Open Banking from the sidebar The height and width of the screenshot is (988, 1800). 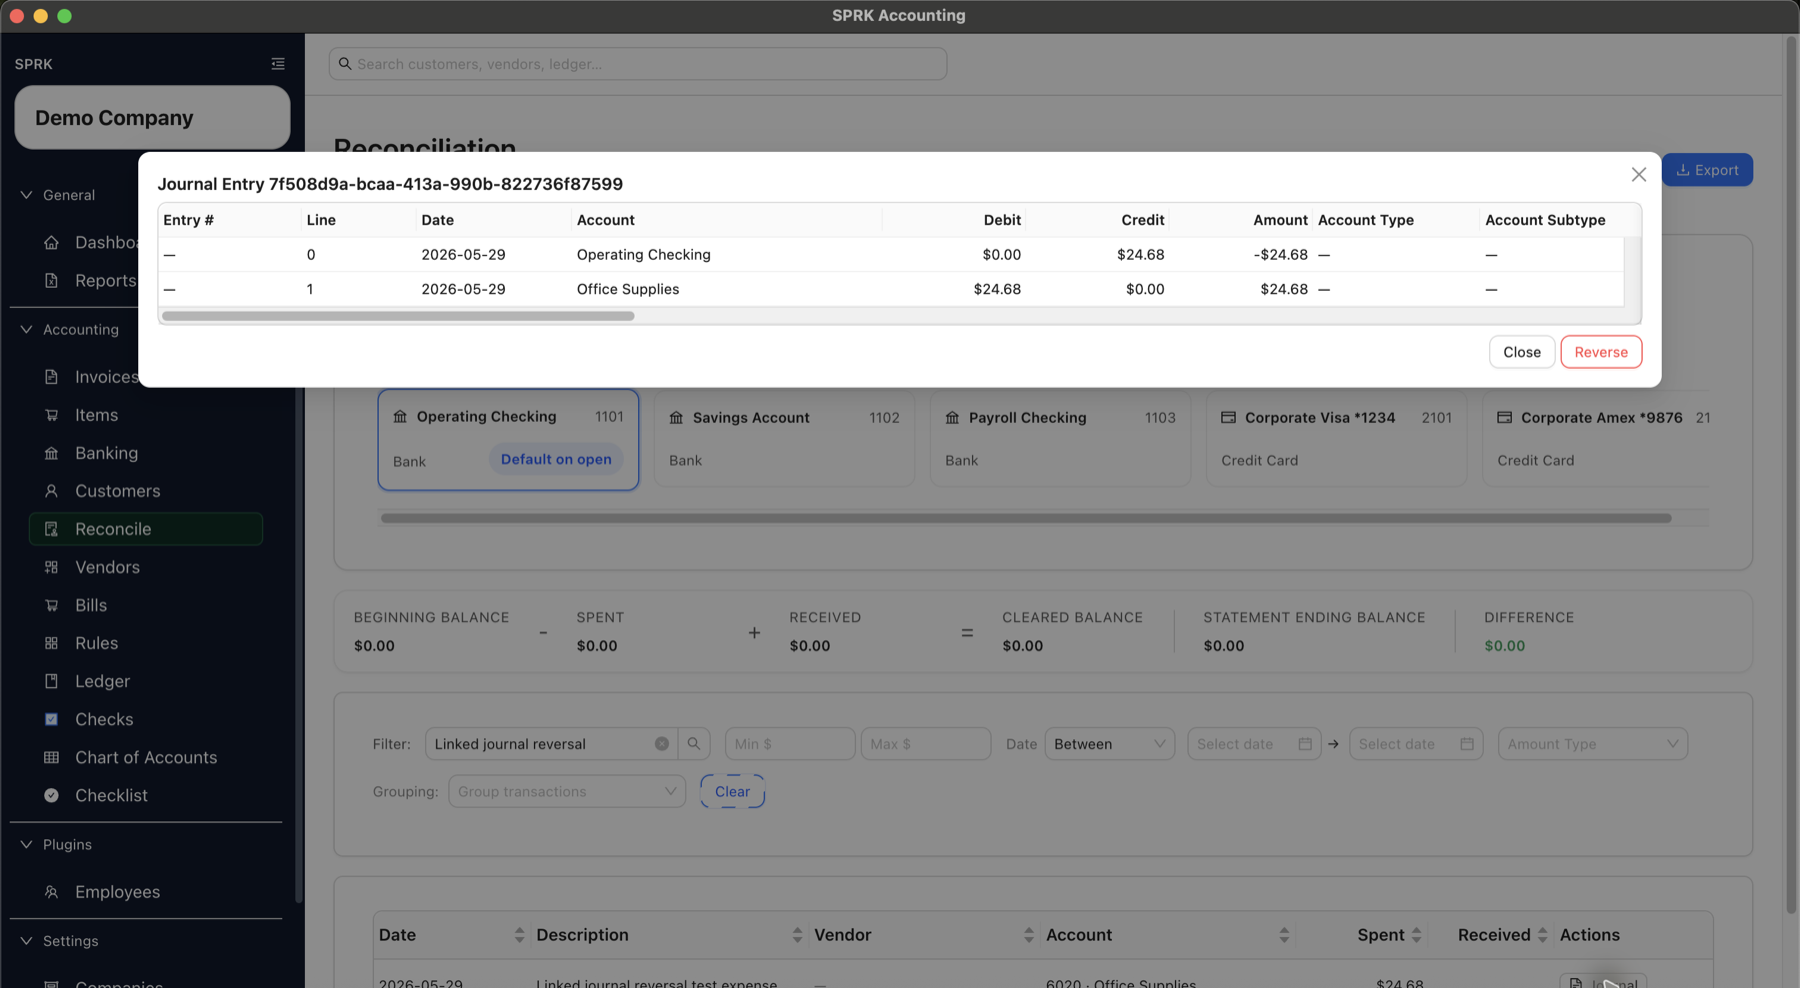(x=106, y=453)
